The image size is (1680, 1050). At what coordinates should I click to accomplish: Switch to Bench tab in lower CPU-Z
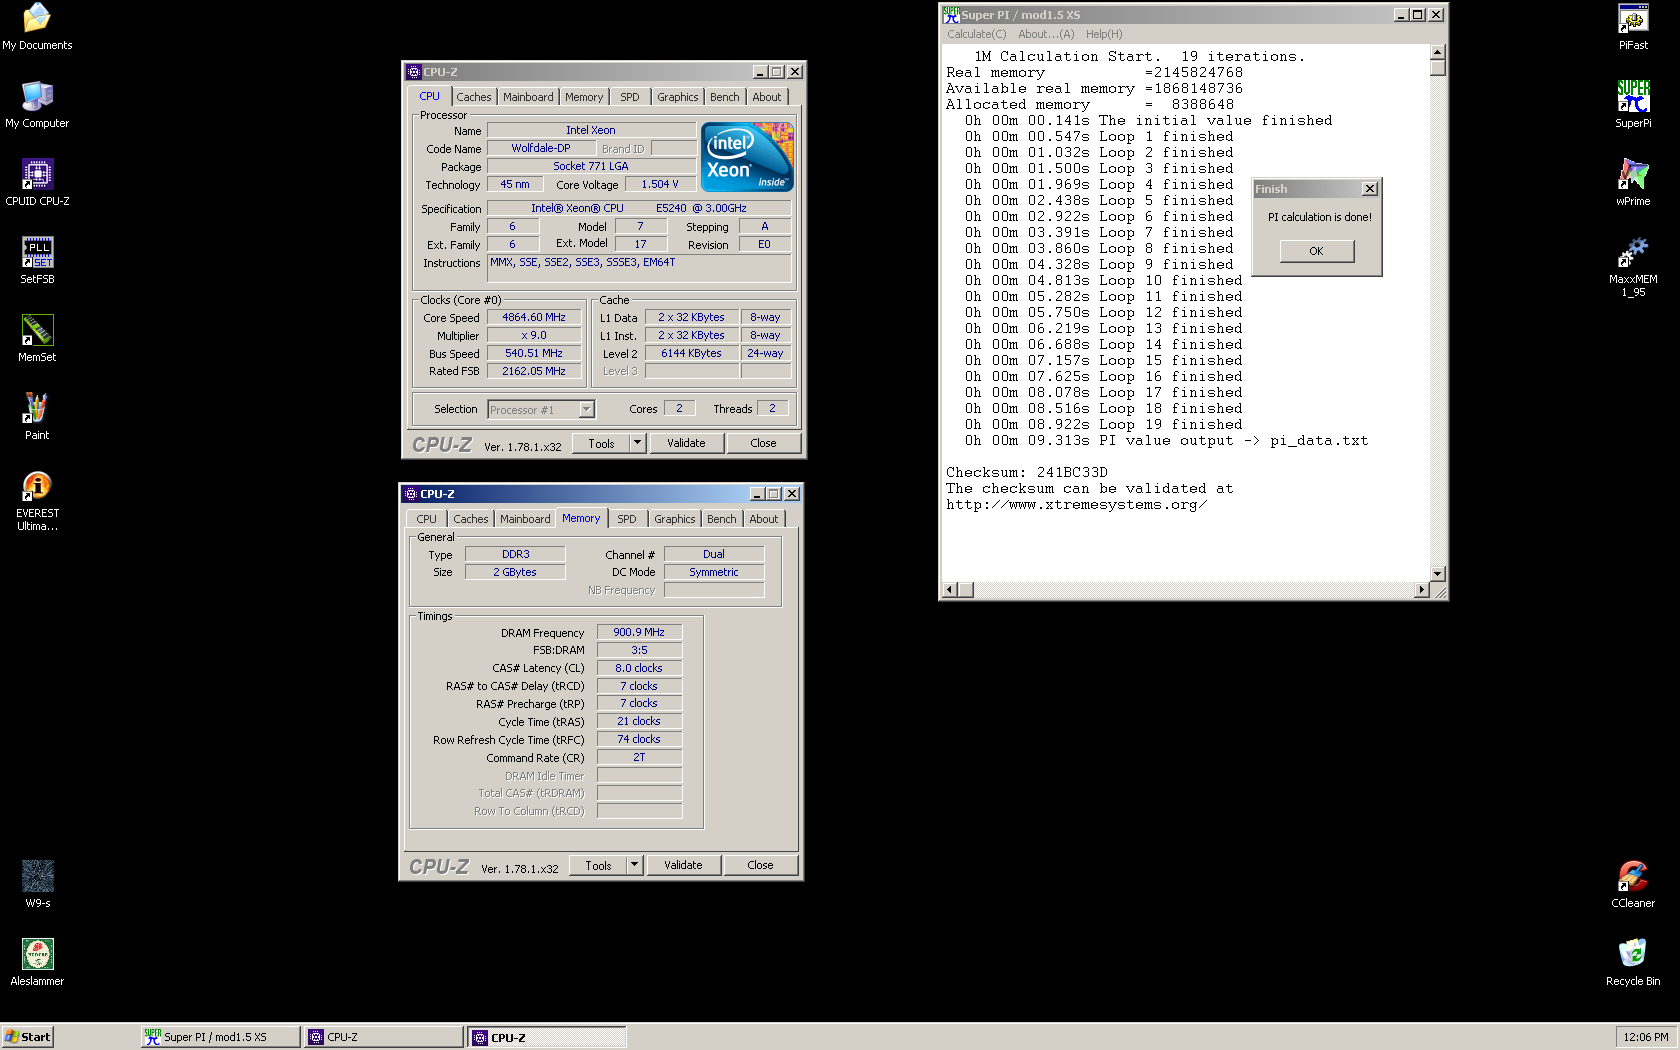(722, 519)
